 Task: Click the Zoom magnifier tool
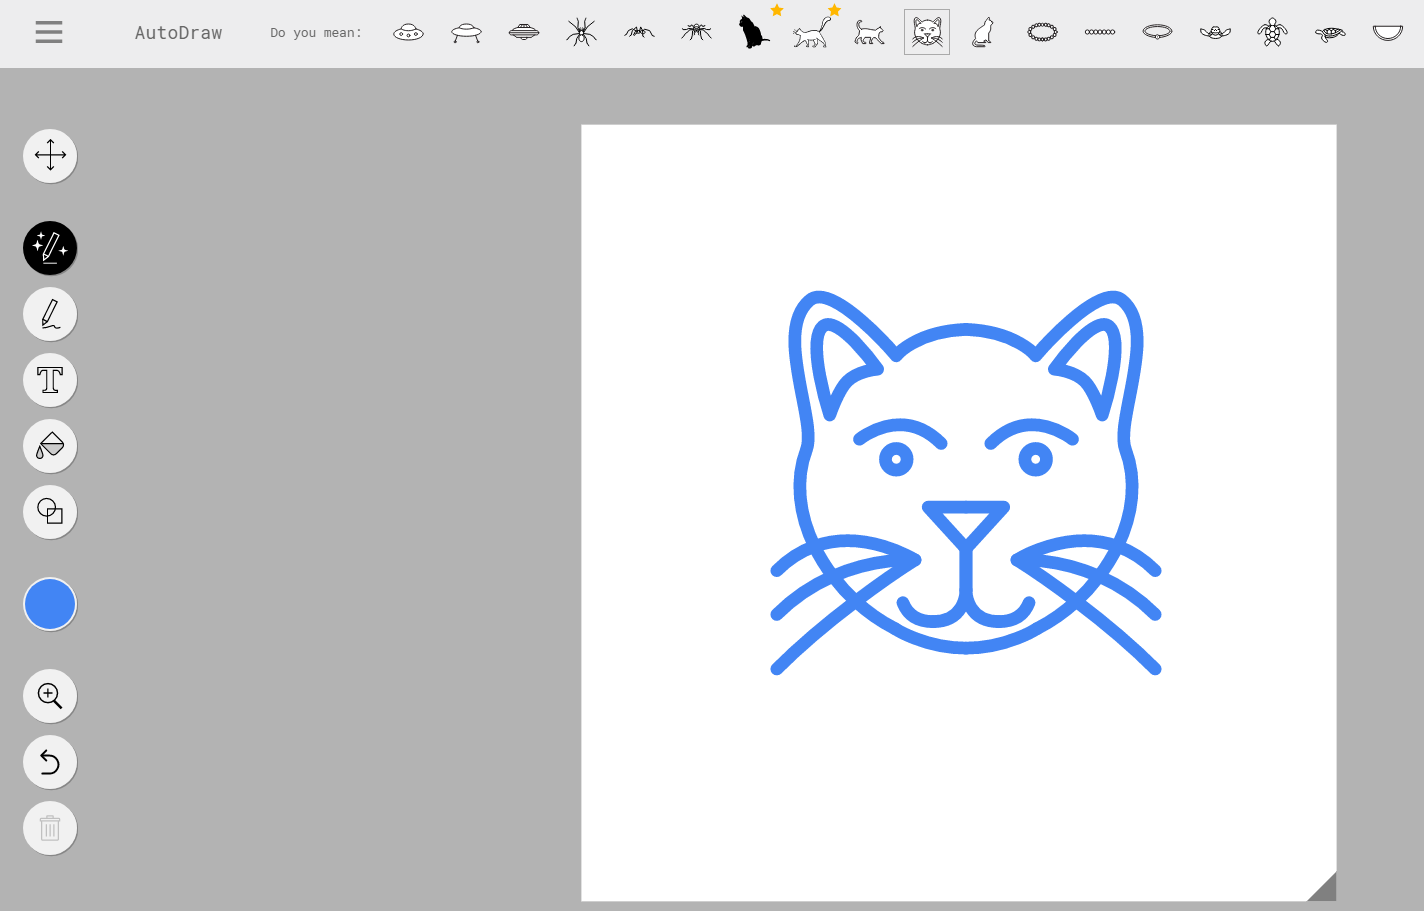click(x=50, y=696)
